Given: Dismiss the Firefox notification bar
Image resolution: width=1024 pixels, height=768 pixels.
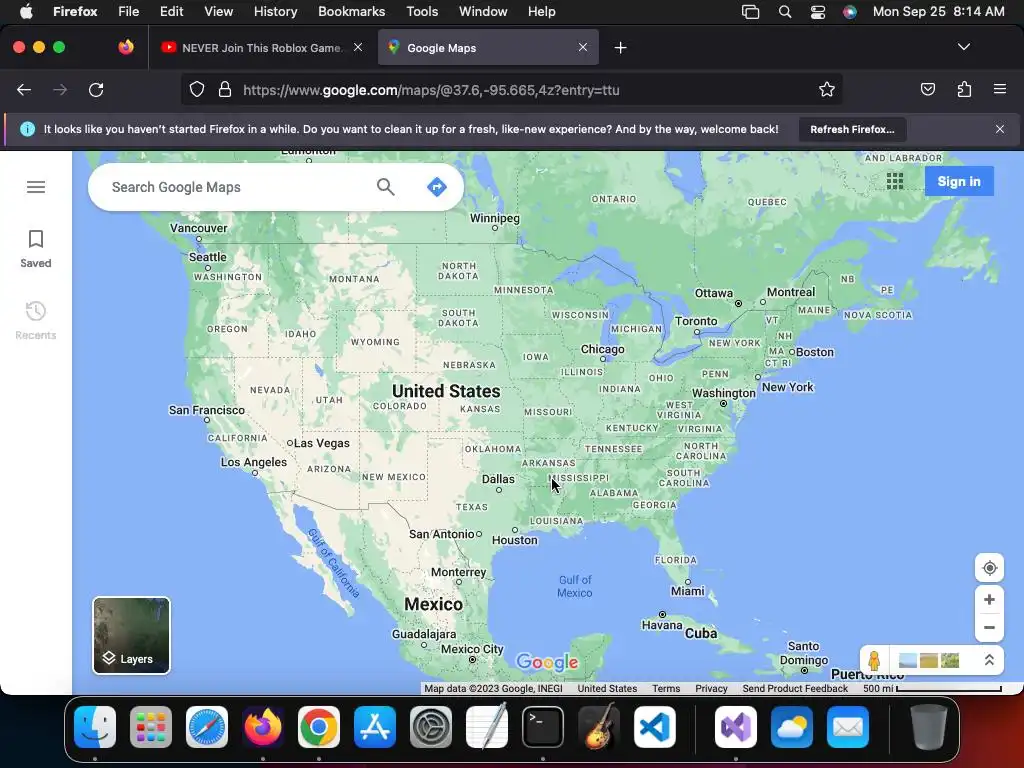Looking at the screenshot, I should point(1000,129).
